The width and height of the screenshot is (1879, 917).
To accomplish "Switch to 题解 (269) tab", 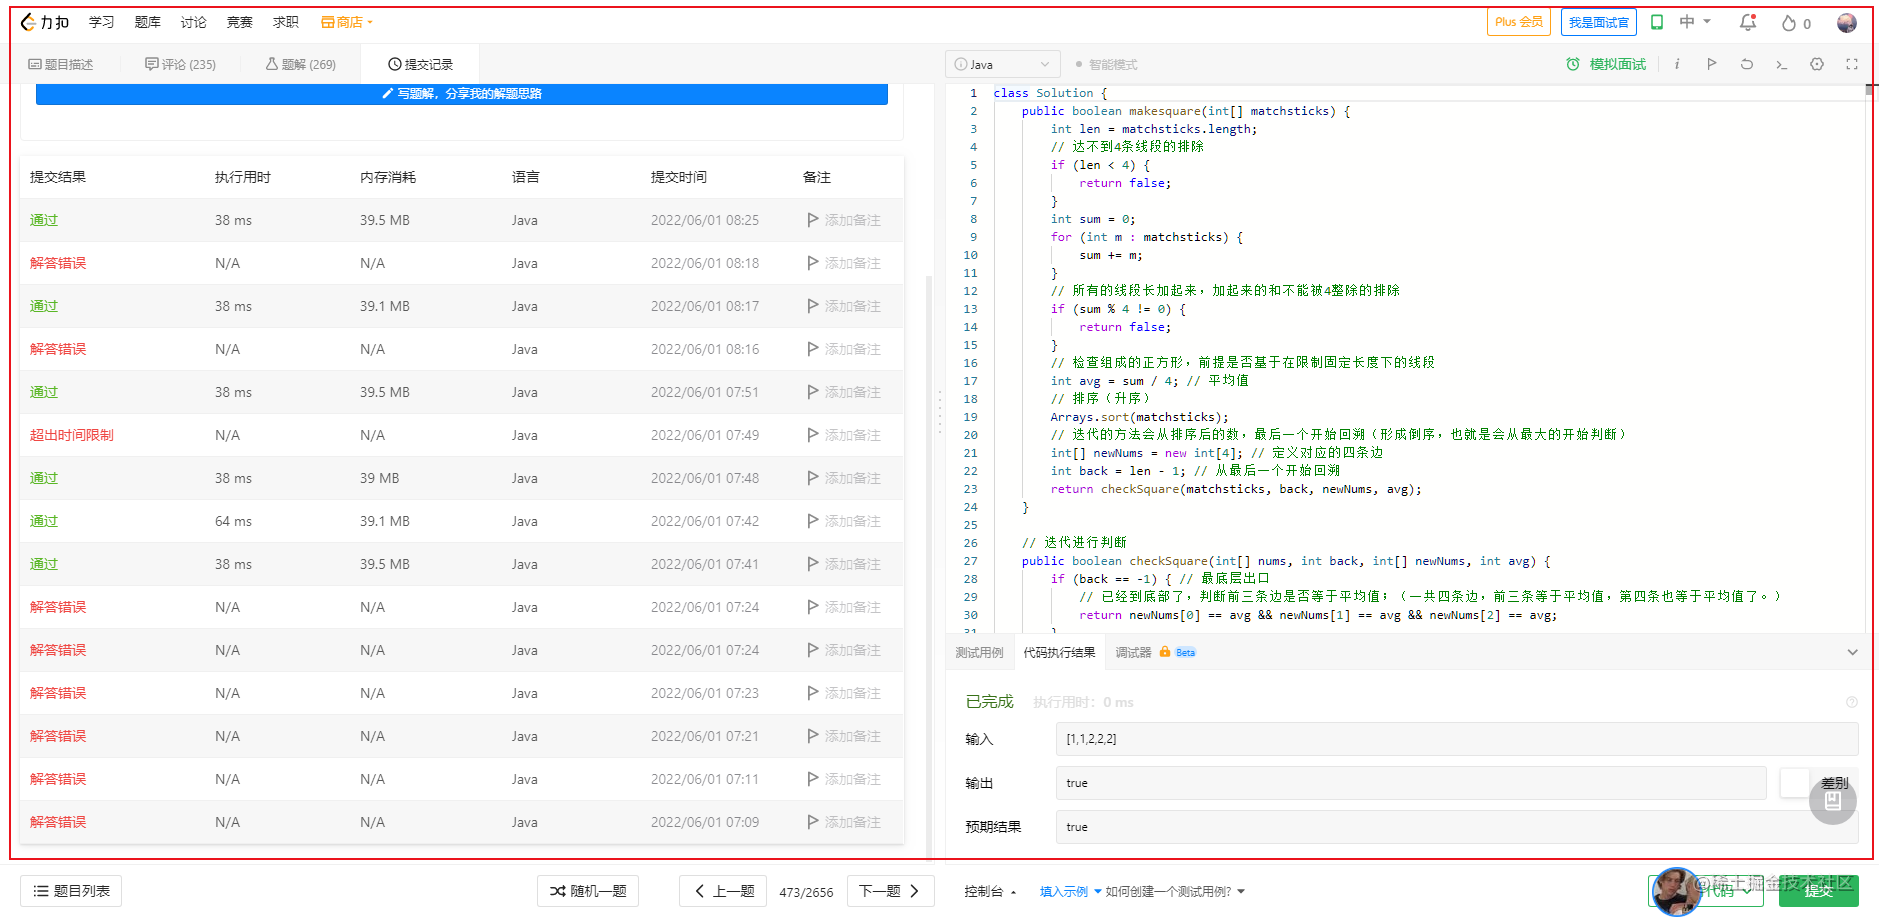I will point(300,64).
